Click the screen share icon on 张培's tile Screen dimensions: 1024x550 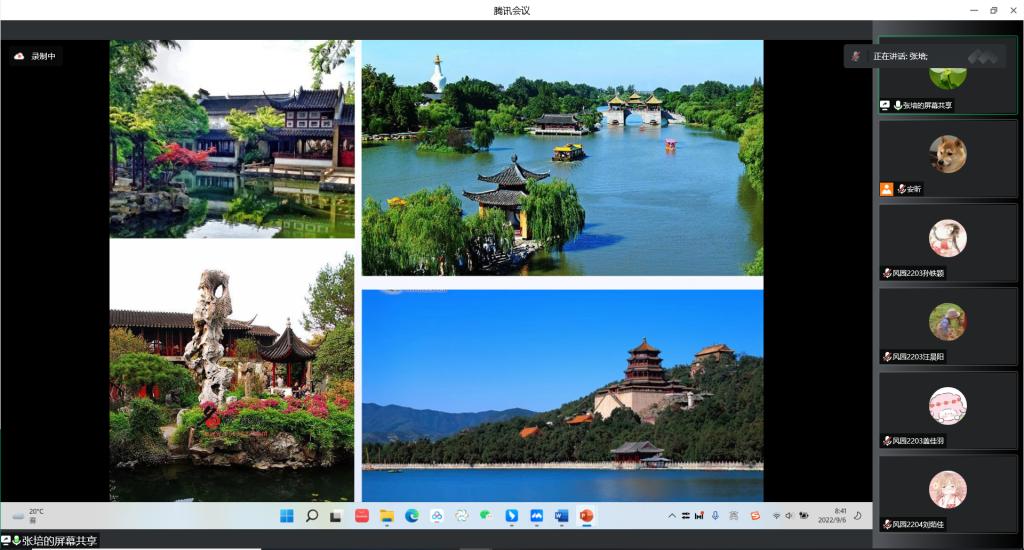tap(885, 105)
